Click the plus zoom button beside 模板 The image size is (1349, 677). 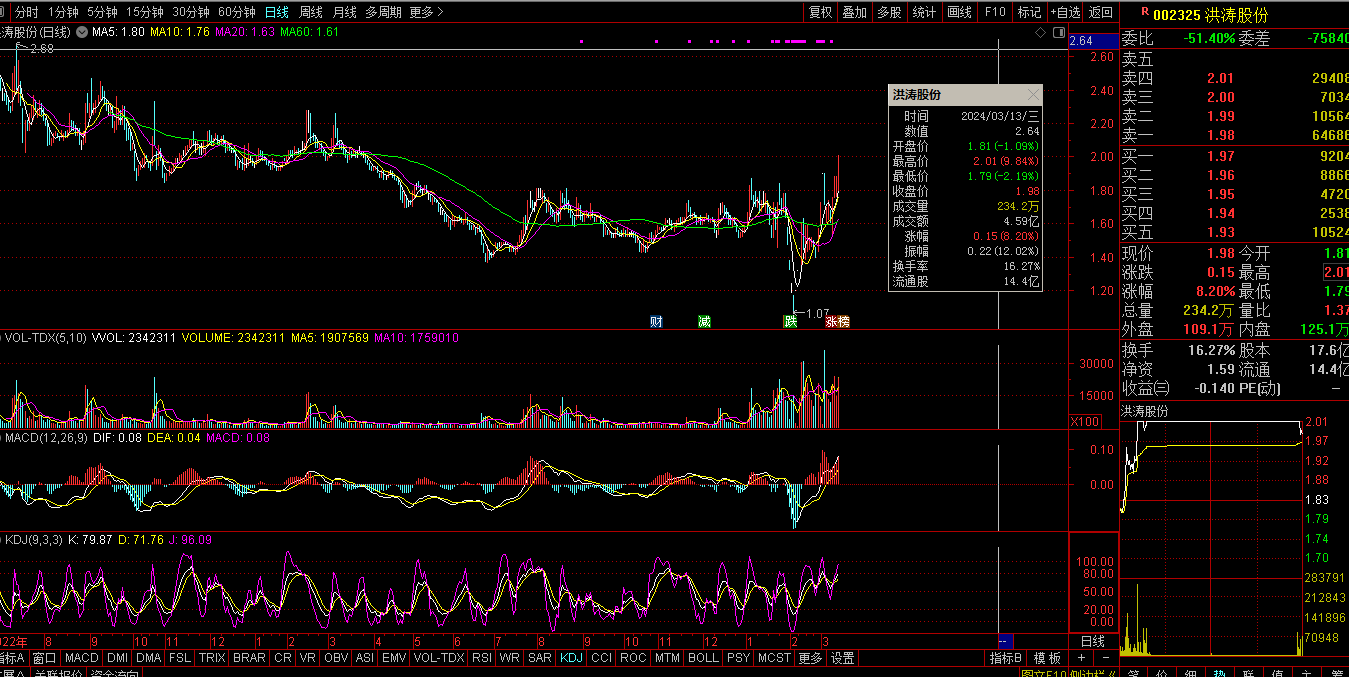pos(1081,658)
